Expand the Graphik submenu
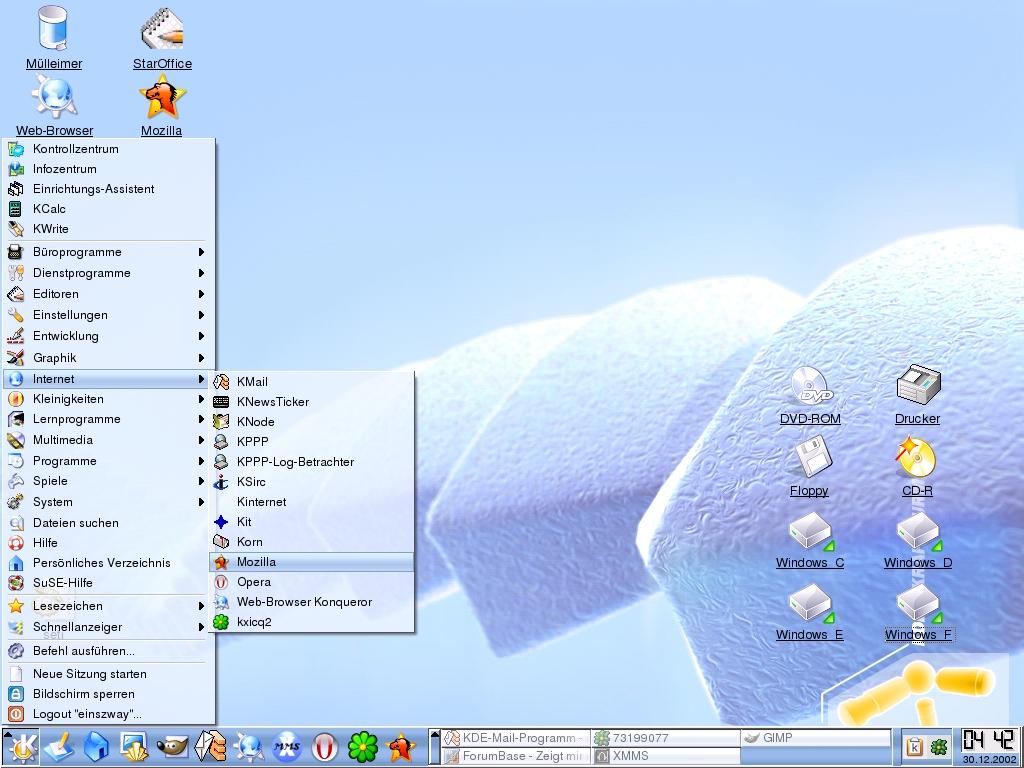Viewport: 1024px width, 768px height. pos(108,358)
